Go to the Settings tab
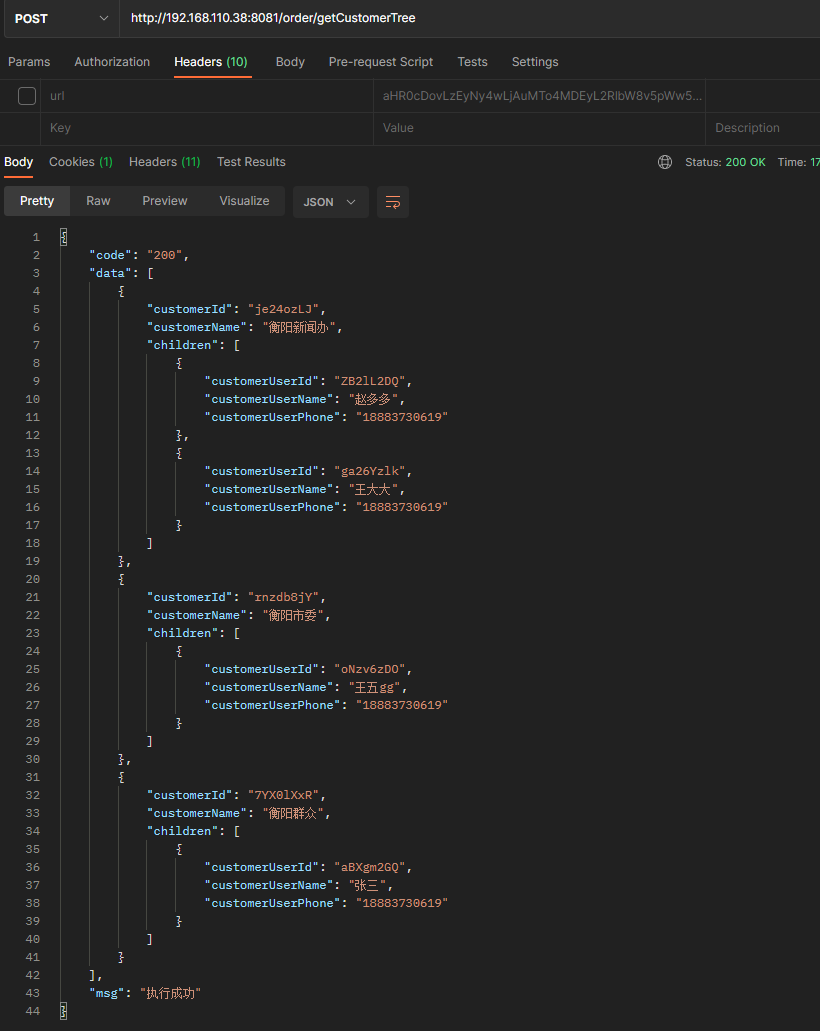The height and width of the screenshot is (1031, 820). click(x=535, y=62)
